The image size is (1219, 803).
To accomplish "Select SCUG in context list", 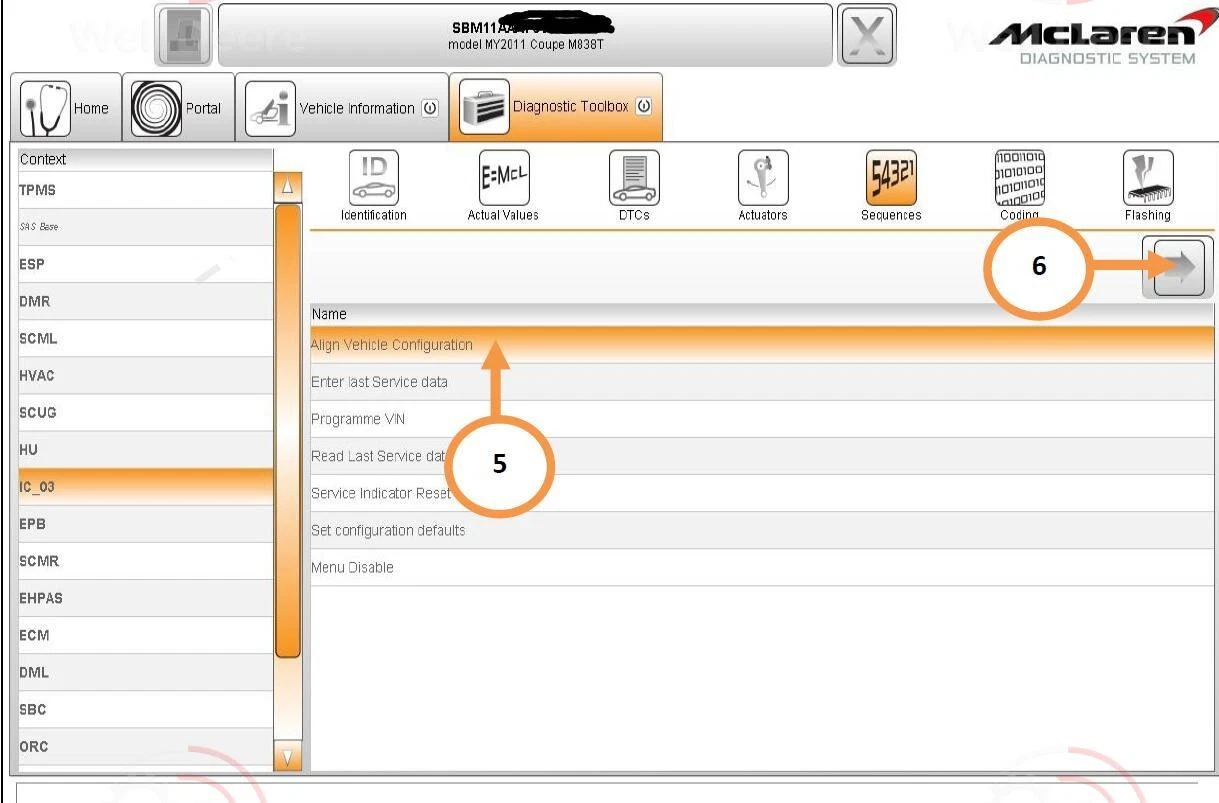I will (145, 413).
